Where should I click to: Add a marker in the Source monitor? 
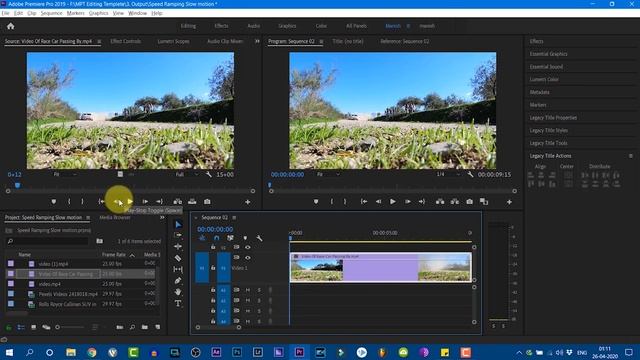53,202
